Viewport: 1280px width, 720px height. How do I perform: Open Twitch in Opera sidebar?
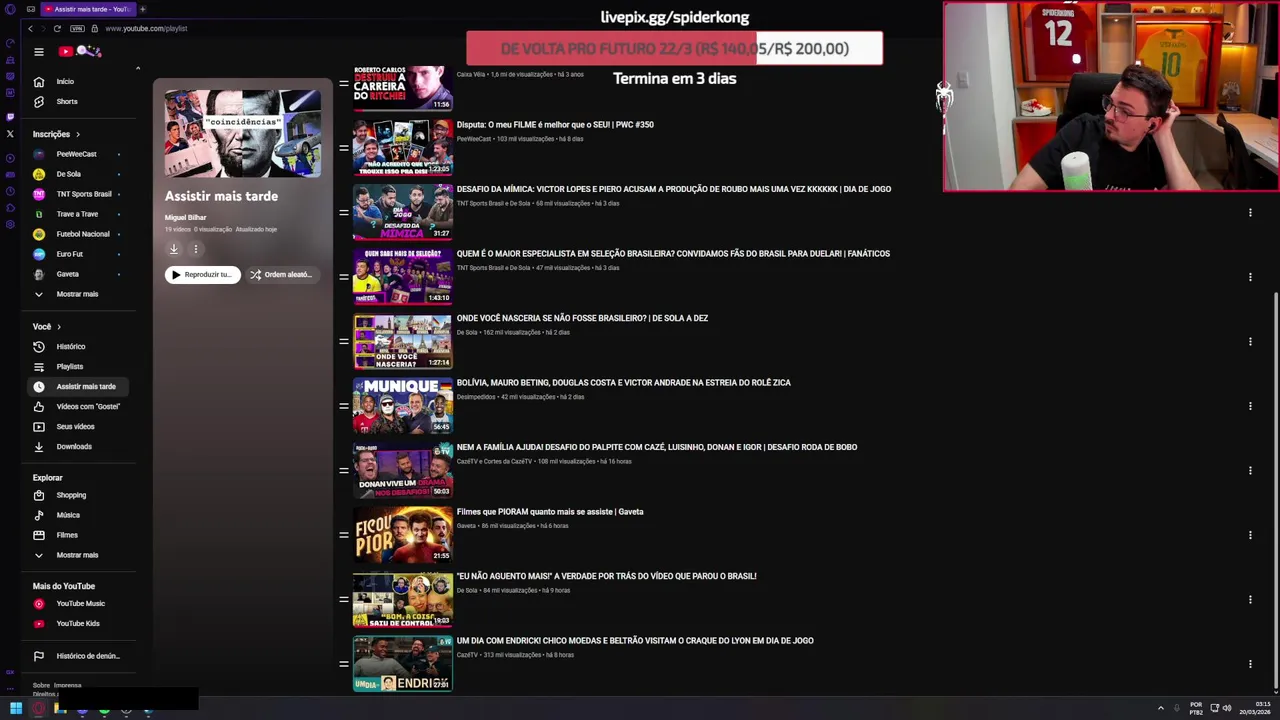pyautogui.click(x=10, y=117)
